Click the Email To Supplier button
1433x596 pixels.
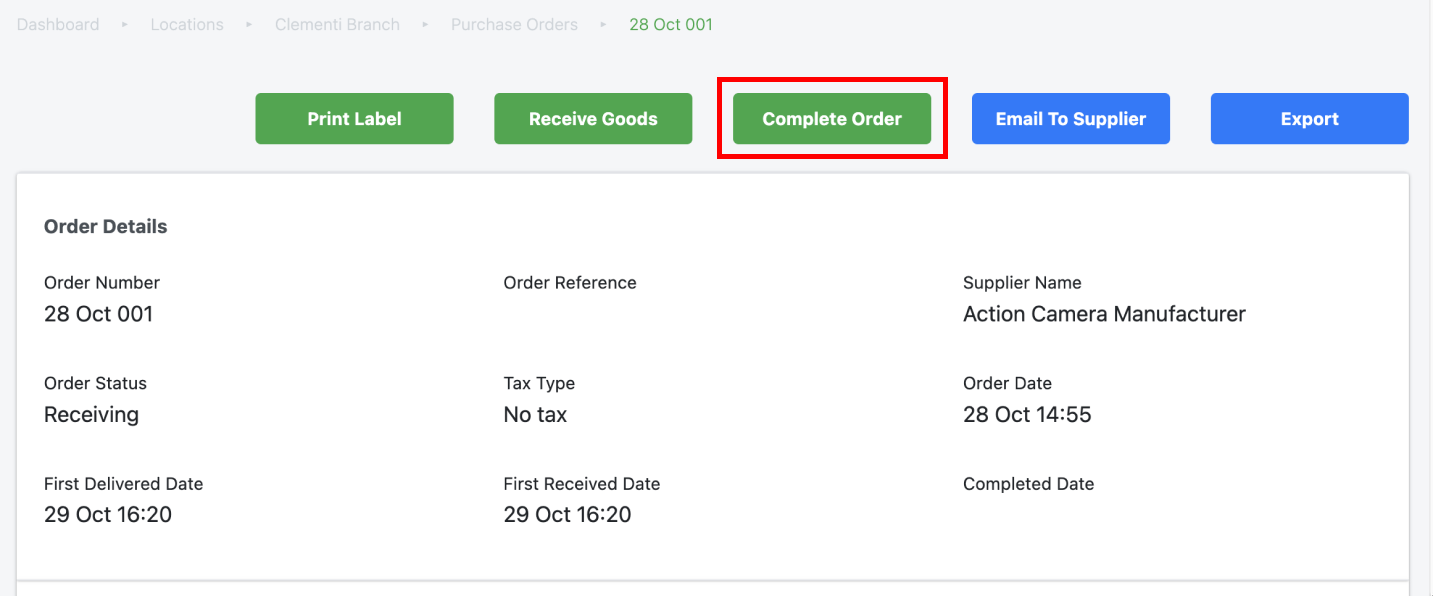click(1071, 119)
